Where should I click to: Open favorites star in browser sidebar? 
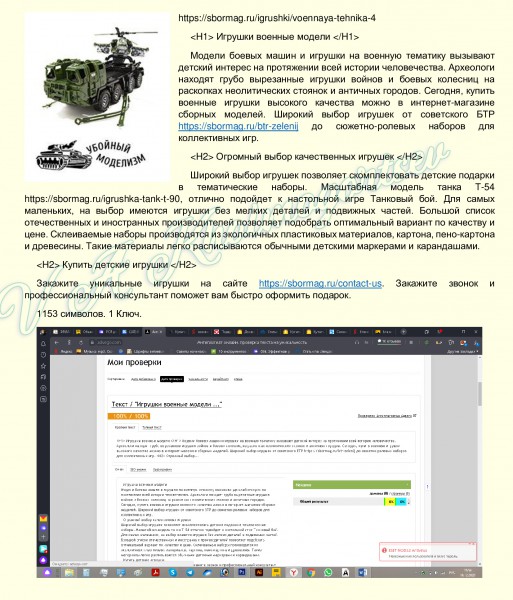click(43, 366)
